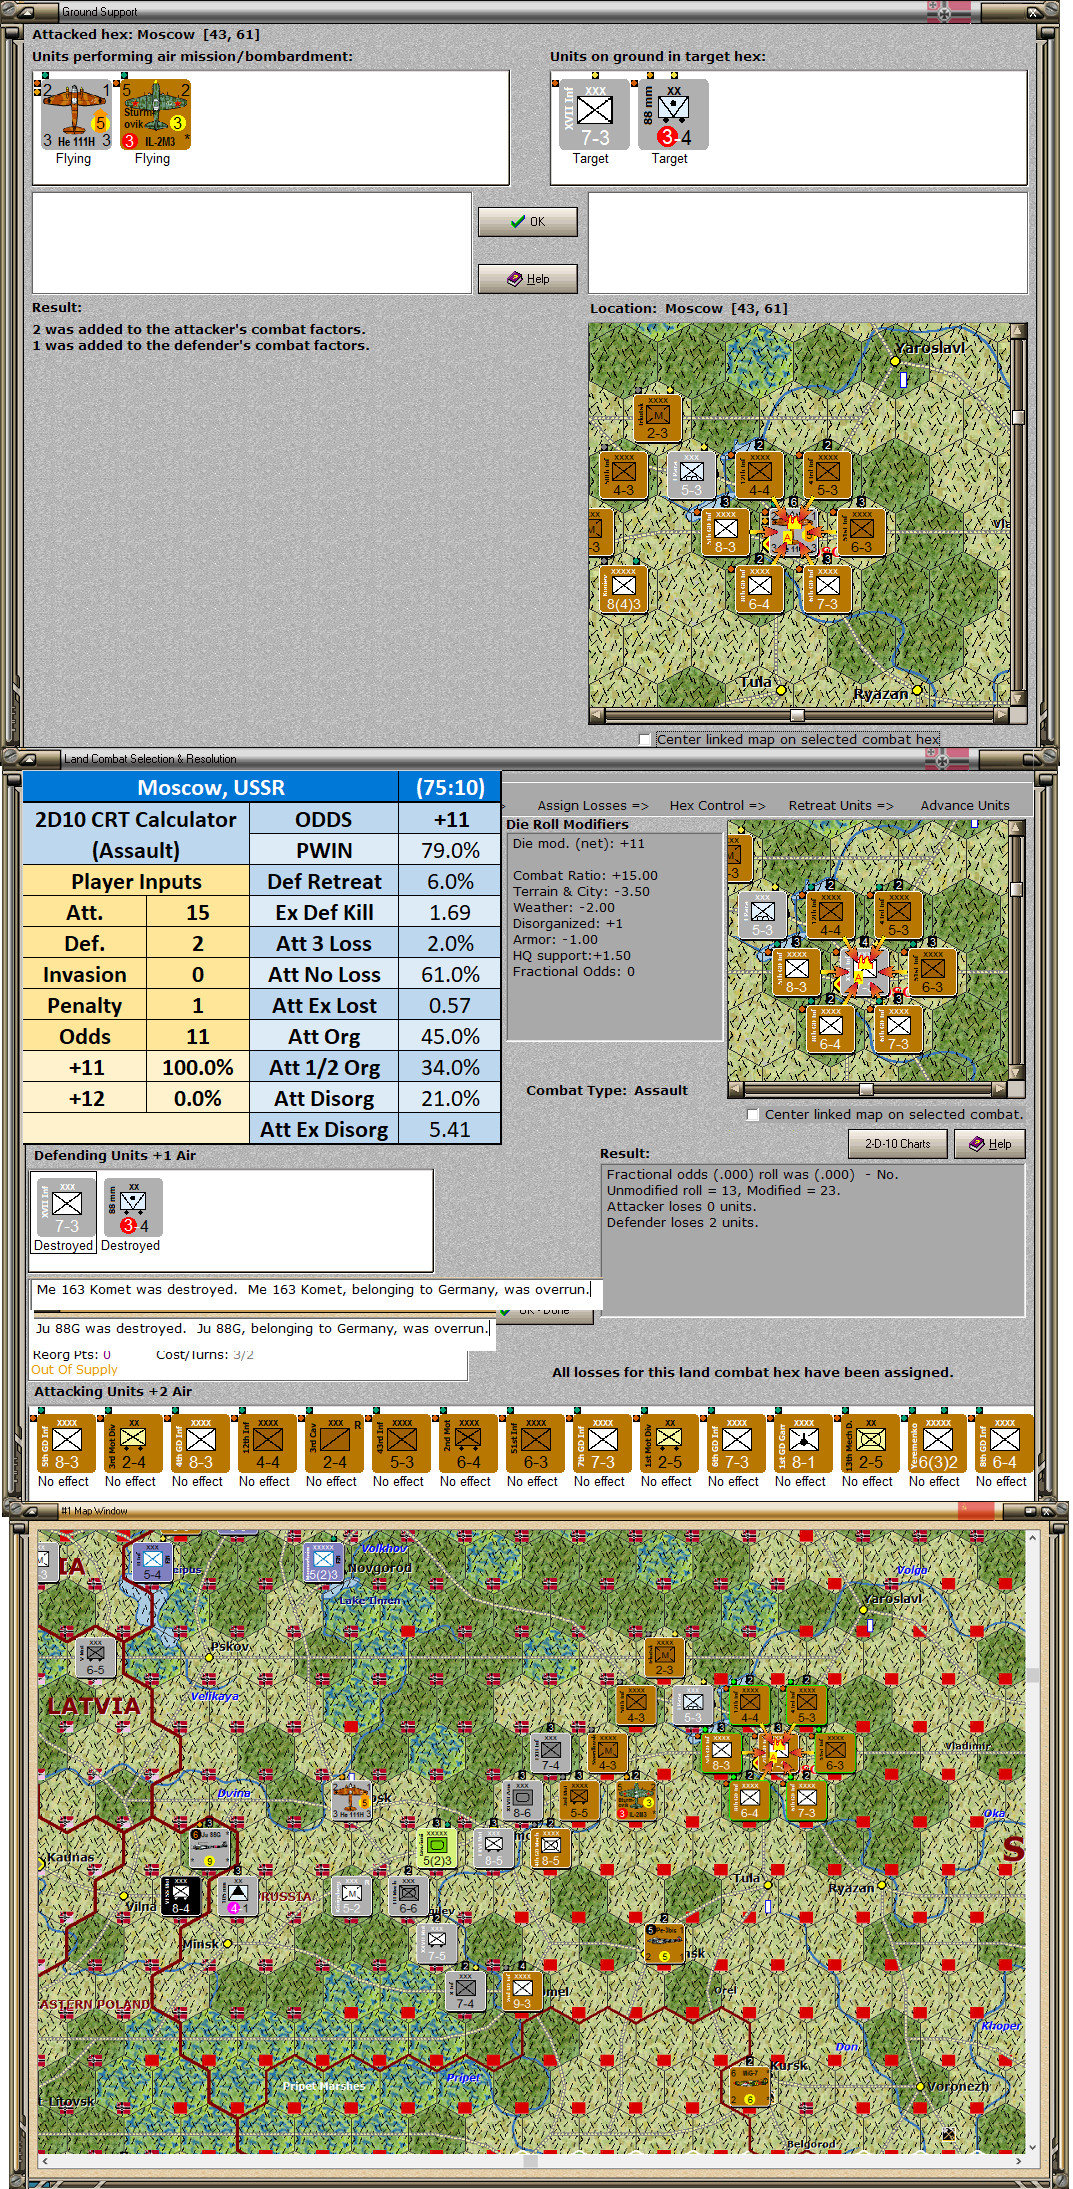This screenshot has height=2189, width=1073.
Task: Click Land Combat minimap scroll-left arrow
Action: coord(736,1089)
